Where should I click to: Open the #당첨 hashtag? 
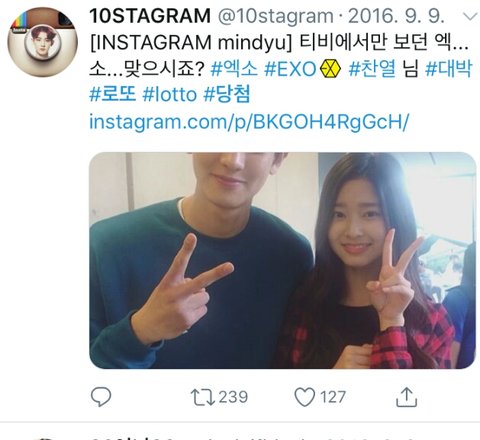click(227, 94)
